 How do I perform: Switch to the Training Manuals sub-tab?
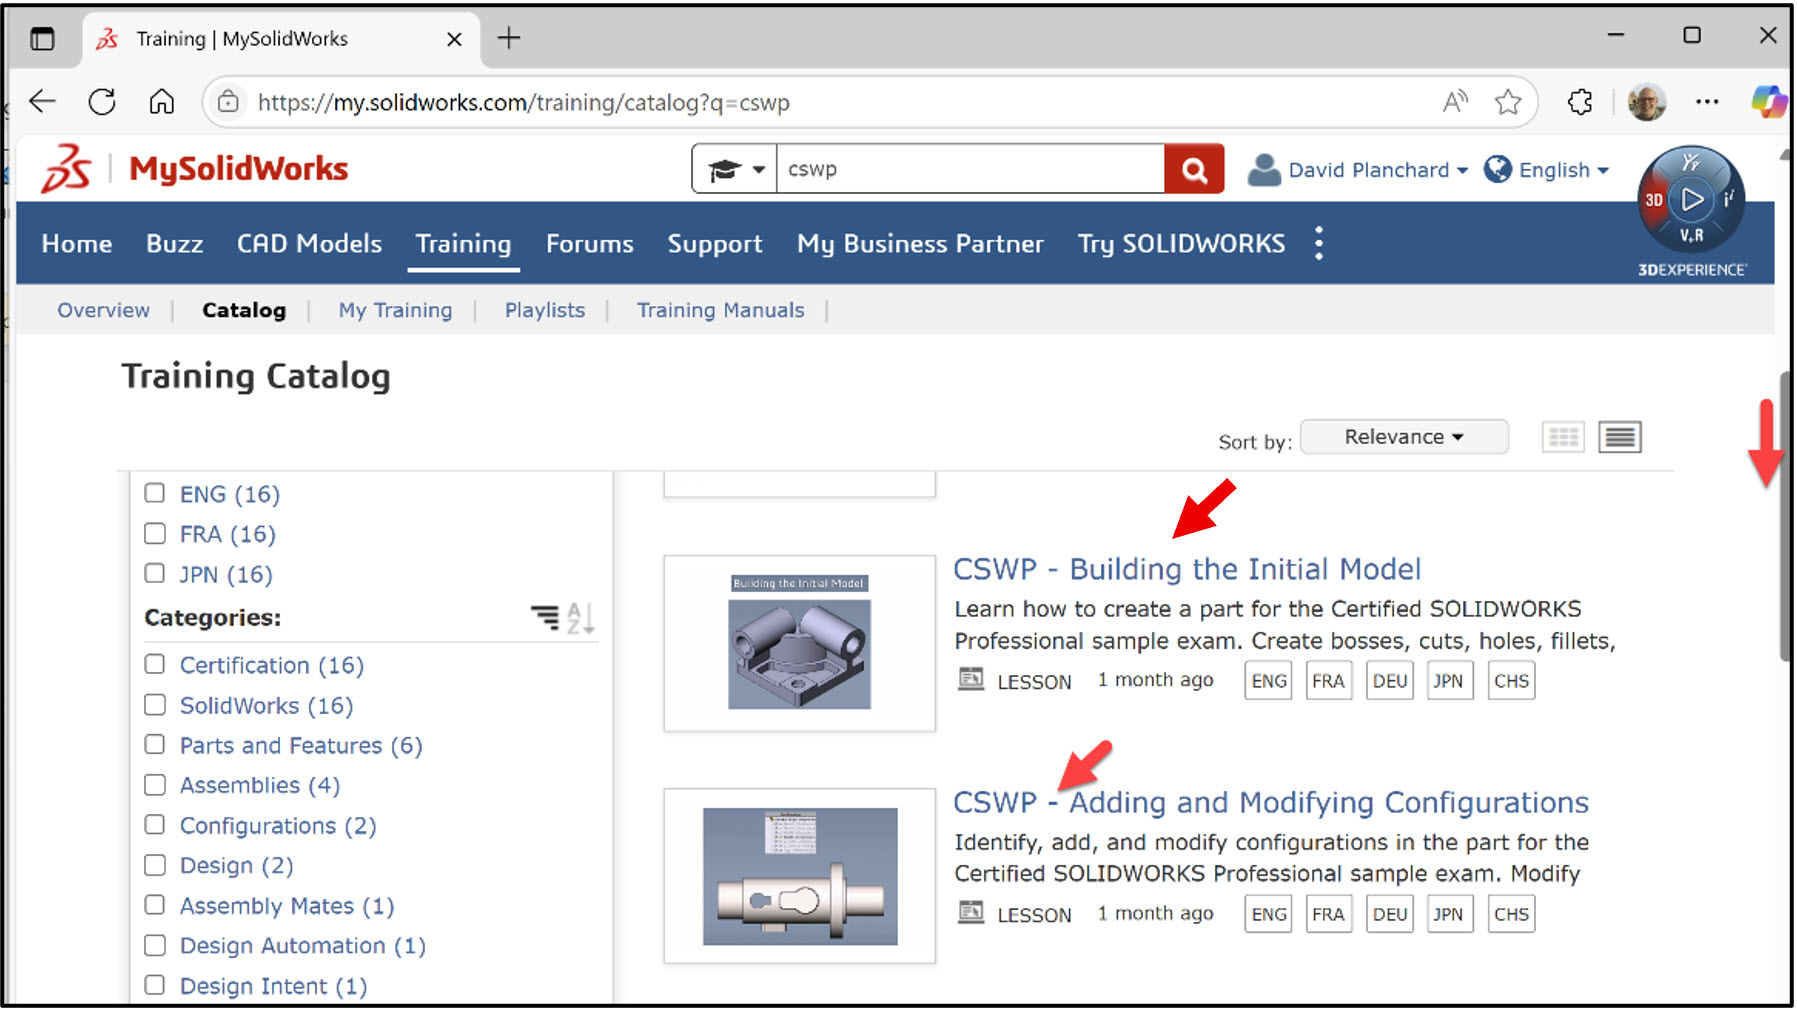[x=720, y=310]
